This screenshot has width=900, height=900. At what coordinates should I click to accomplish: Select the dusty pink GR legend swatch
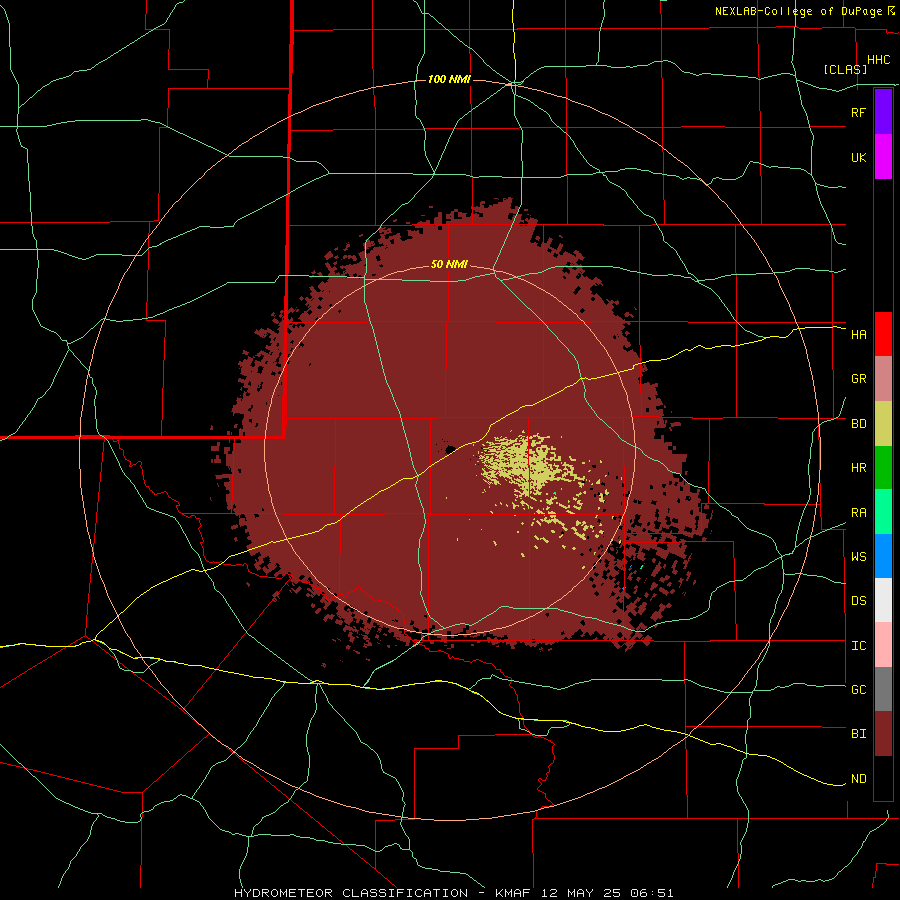pos(883,378)
